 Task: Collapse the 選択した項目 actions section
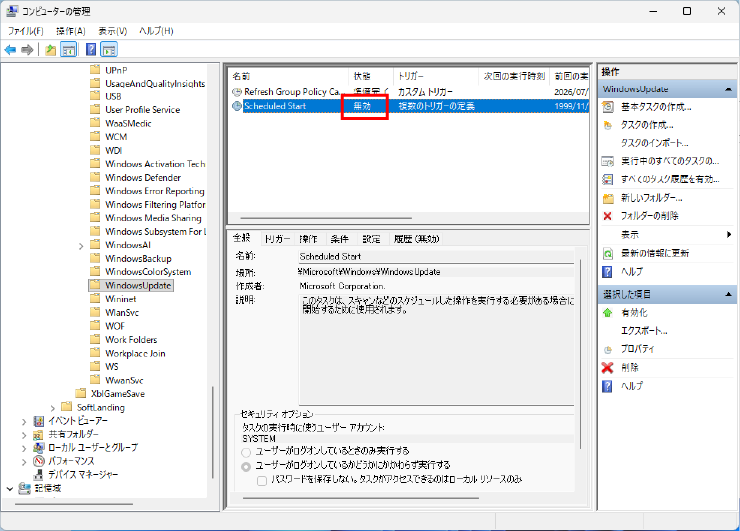[x=728, y=295]
